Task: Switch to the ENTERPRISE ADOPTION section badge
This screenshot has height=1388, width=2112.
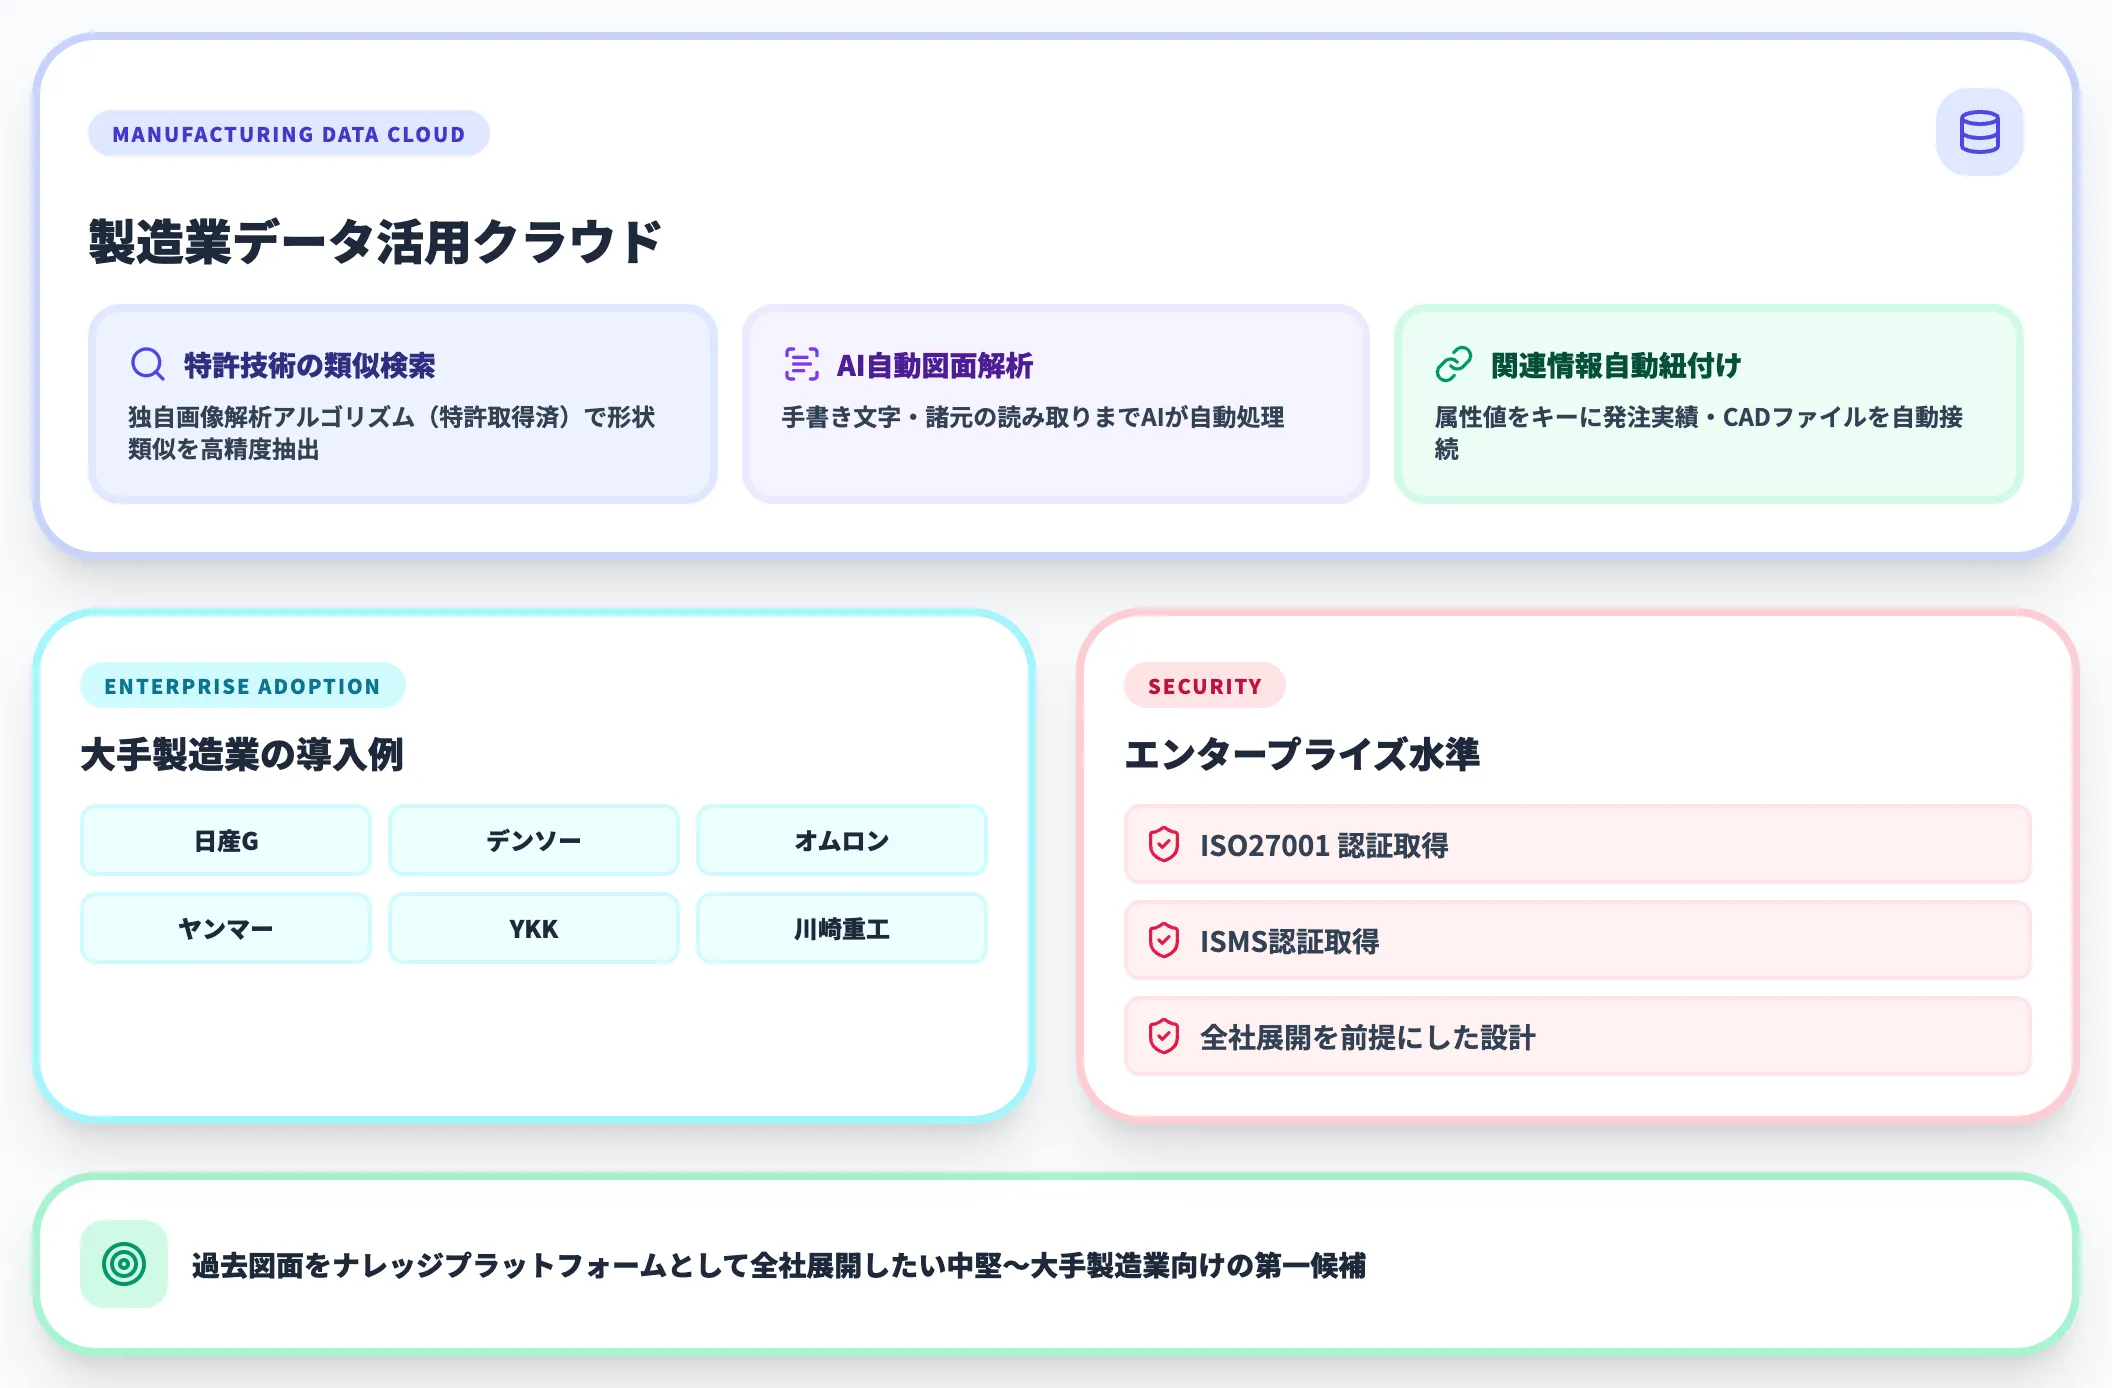Action: pos(242,685)
